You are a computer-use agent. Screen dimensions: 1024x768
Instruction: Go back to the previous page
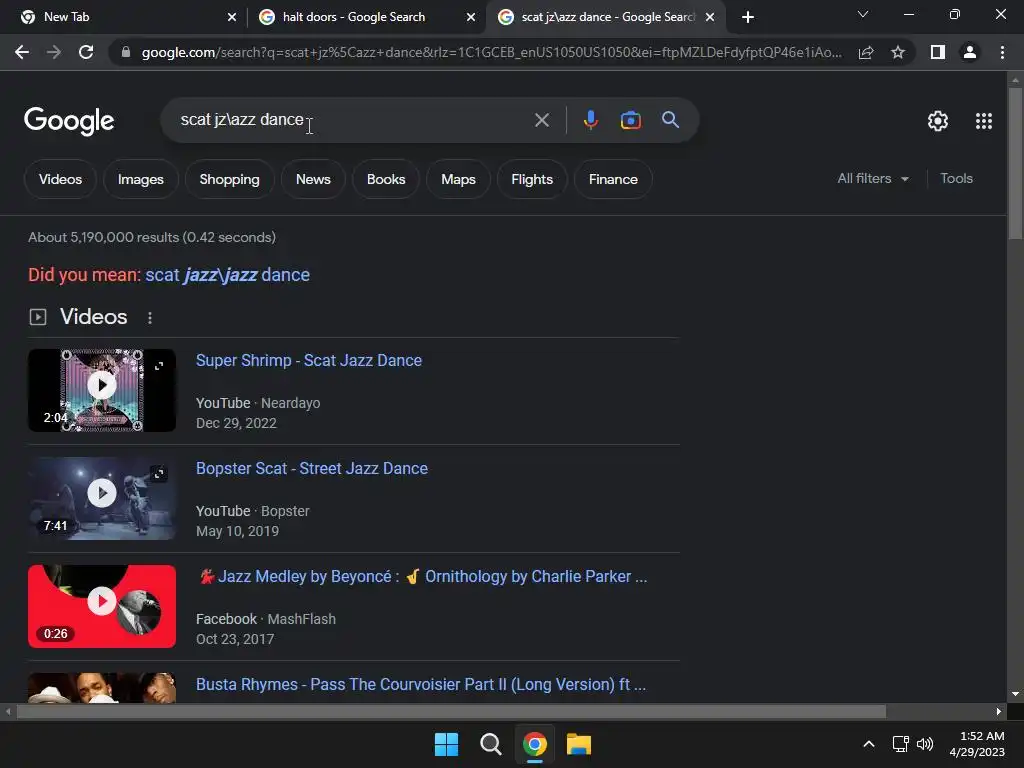click(22, 52)
